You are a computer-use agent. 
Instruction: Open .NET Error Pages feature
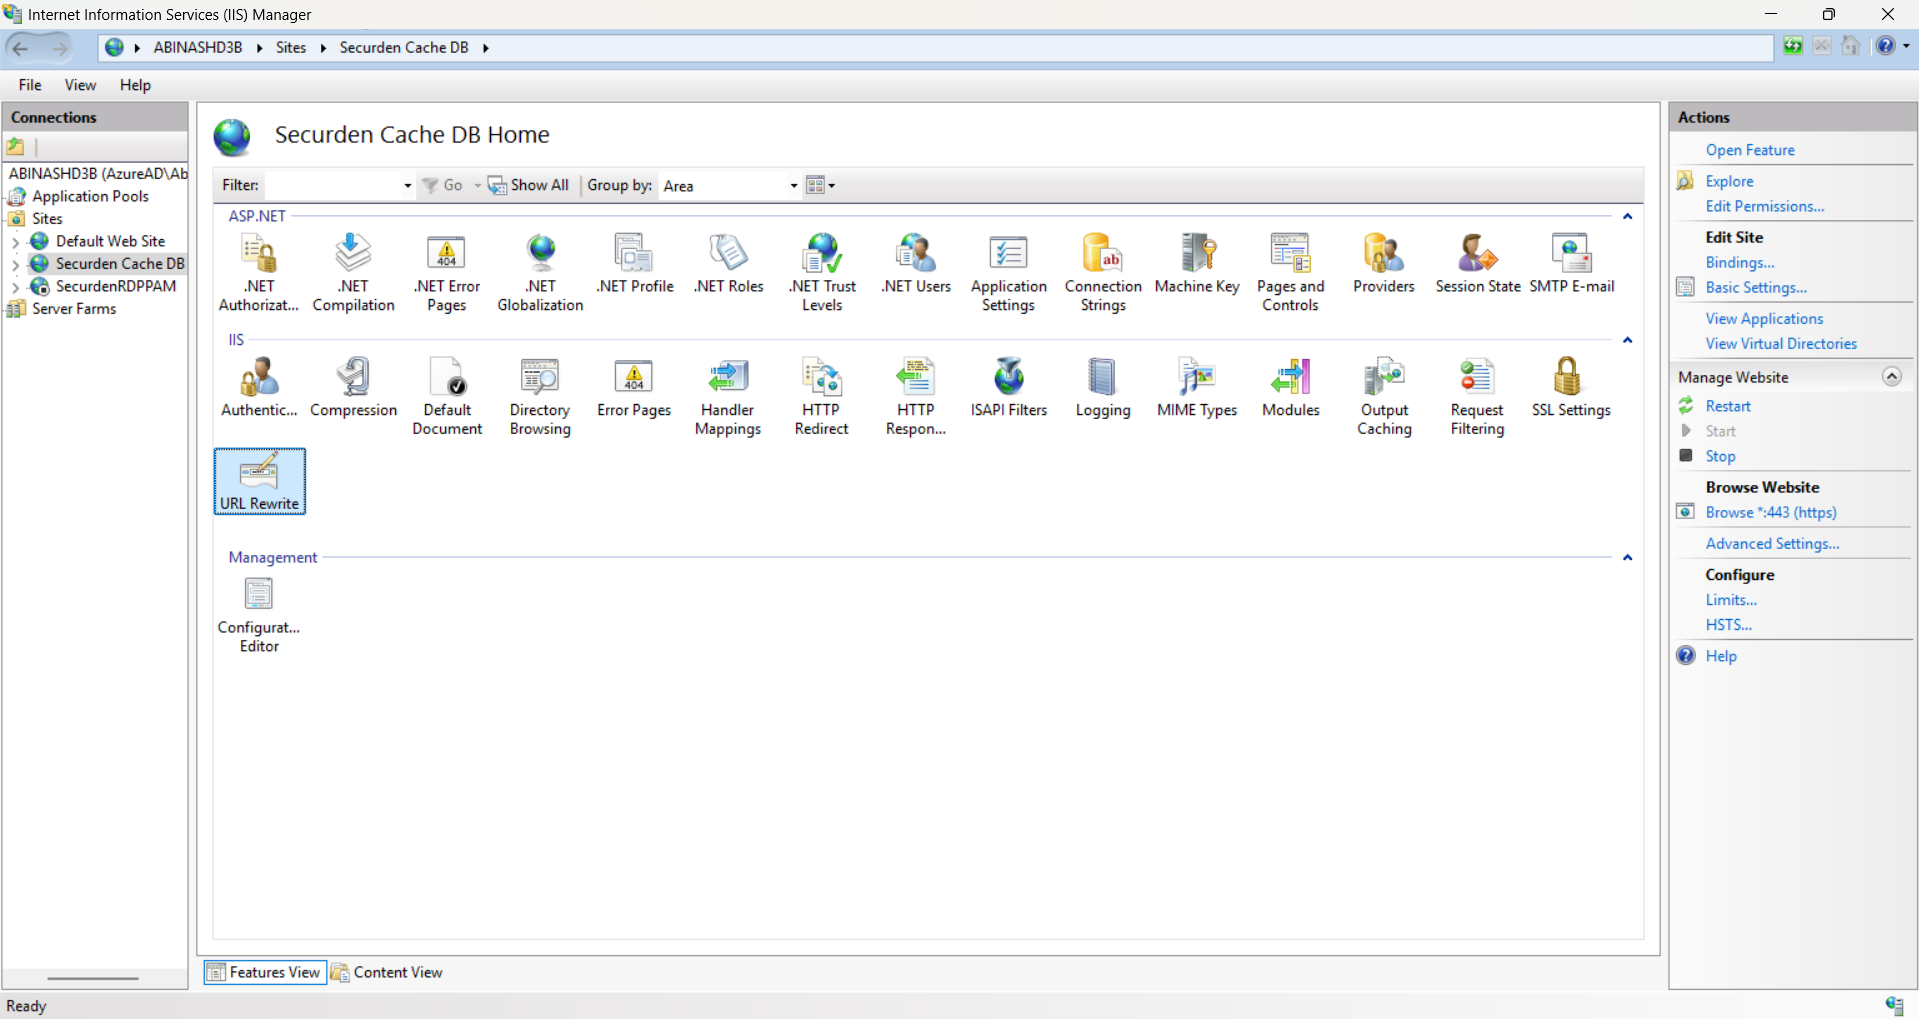click(x=447, y=272)
